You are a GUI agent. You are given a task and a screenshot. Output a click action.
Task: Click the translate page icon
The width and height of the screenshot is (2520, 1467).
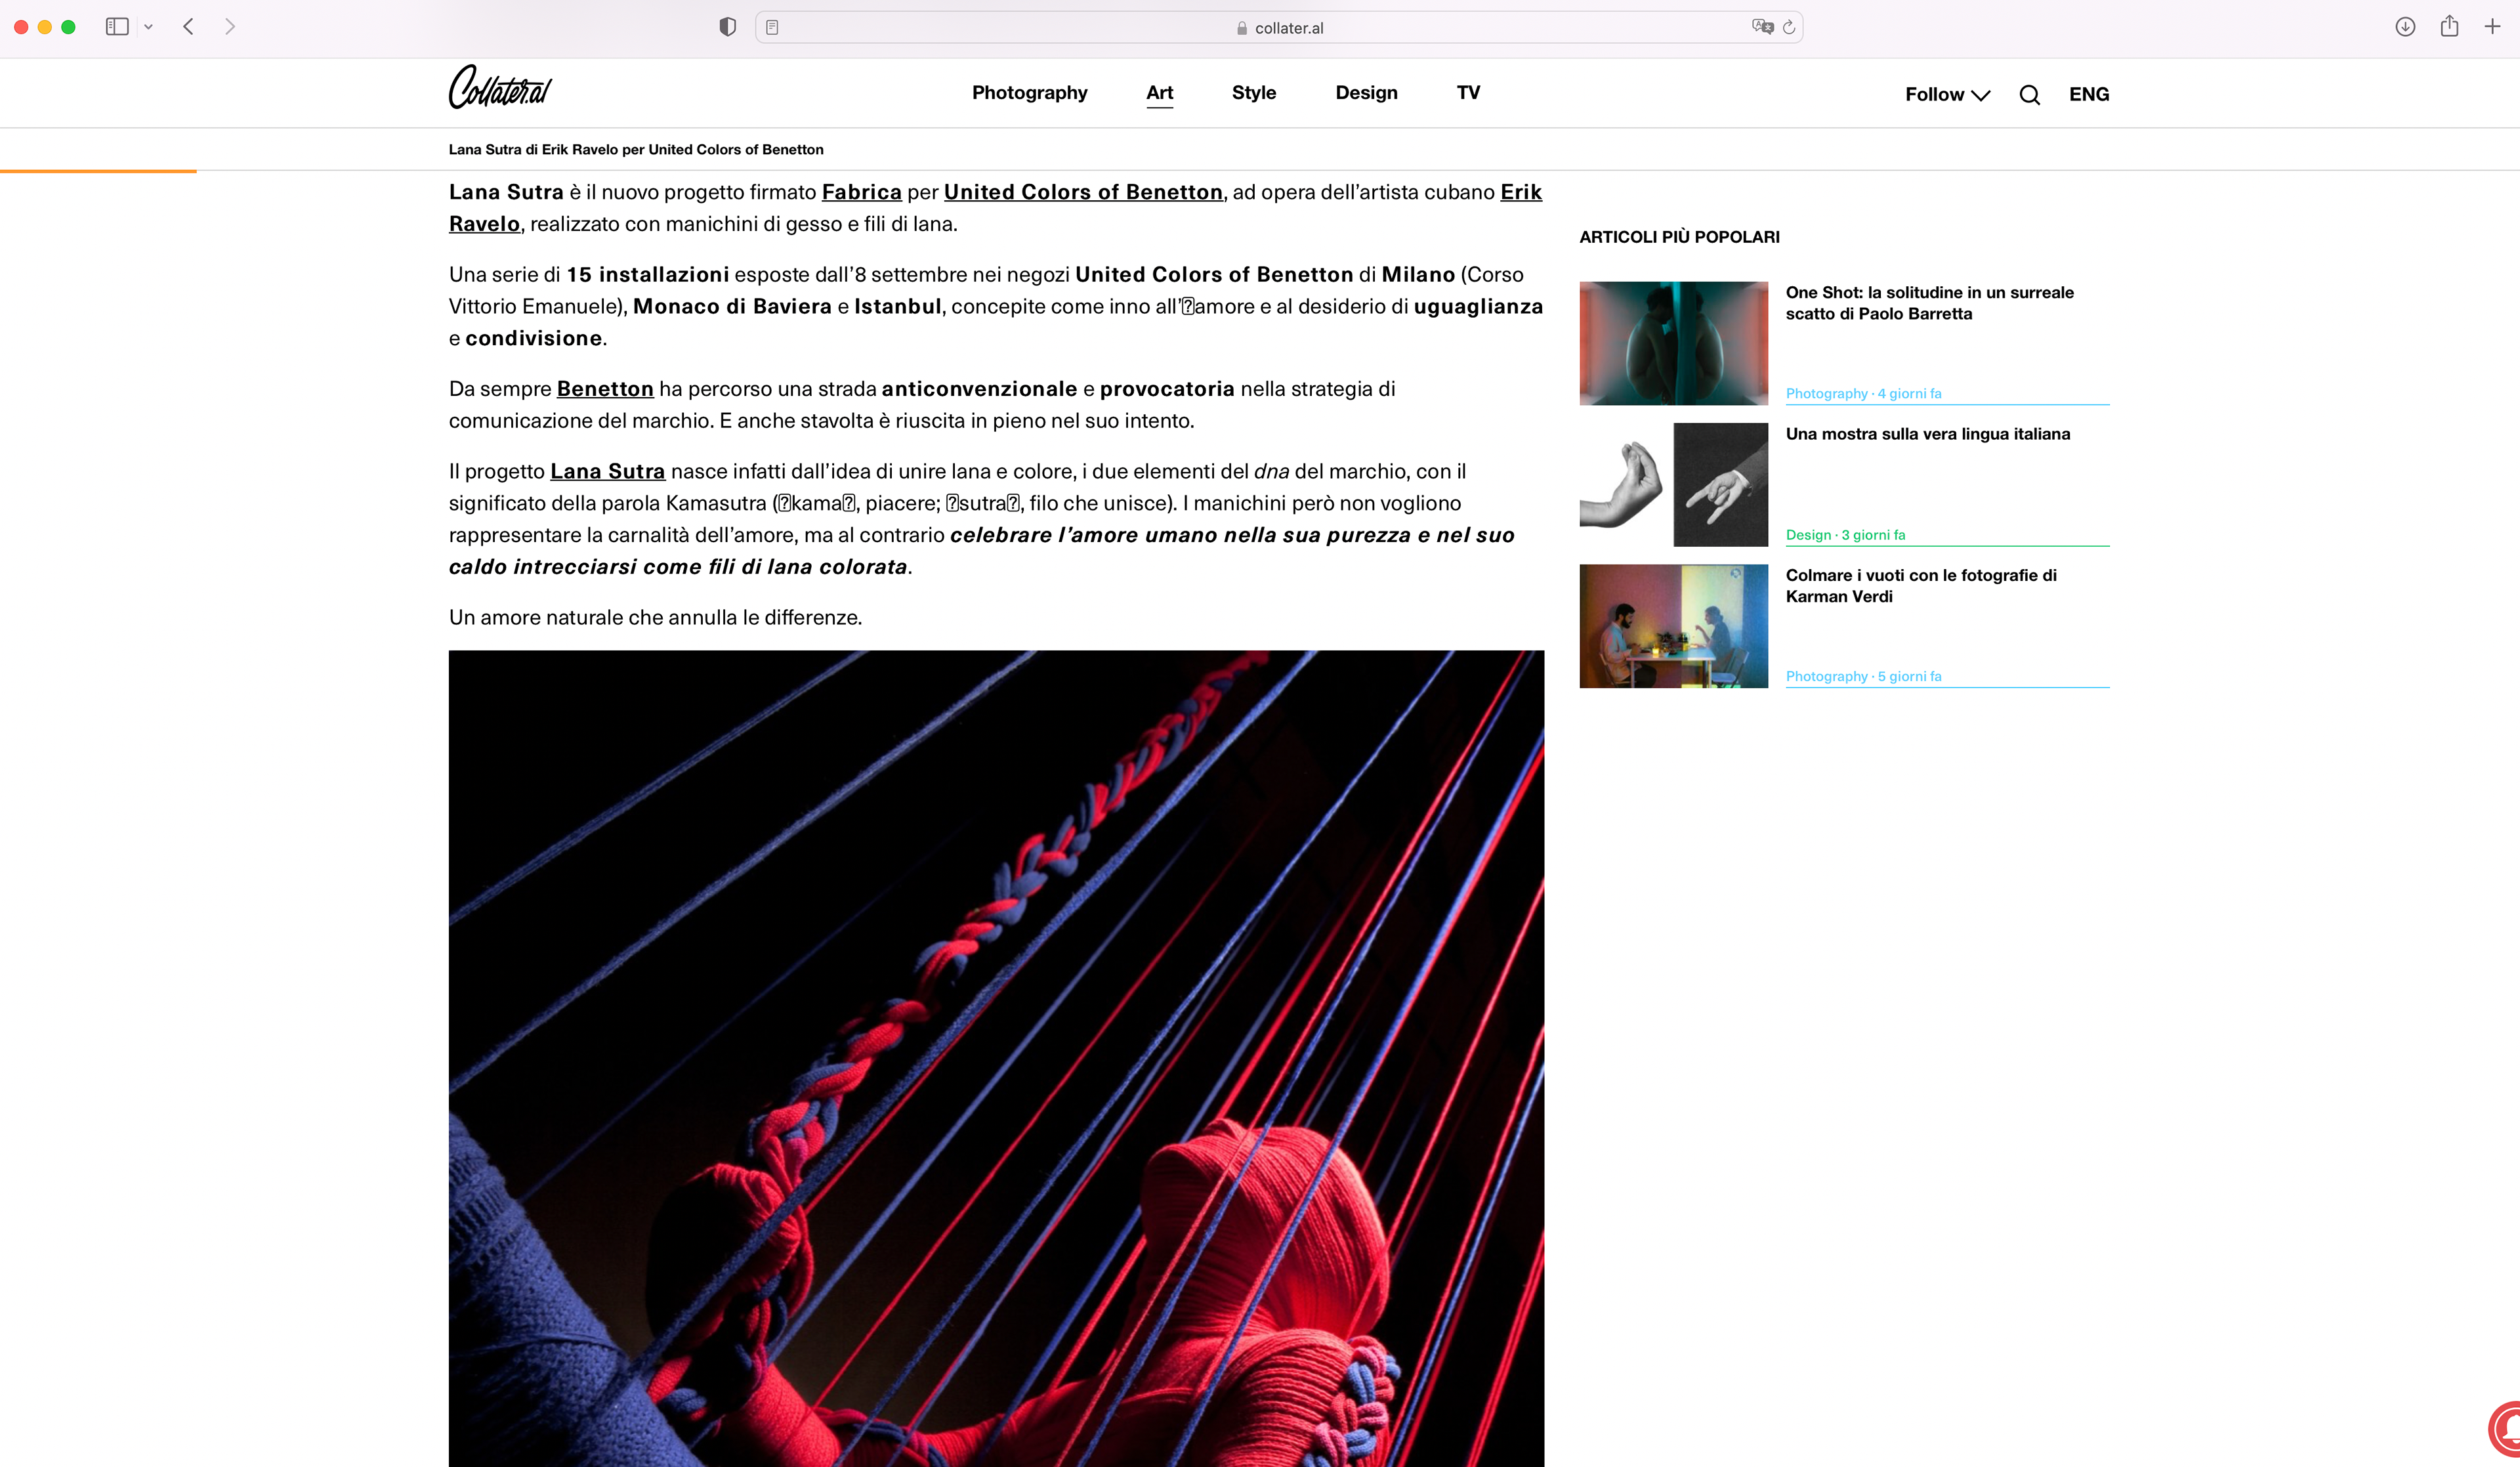point(1762,27)
